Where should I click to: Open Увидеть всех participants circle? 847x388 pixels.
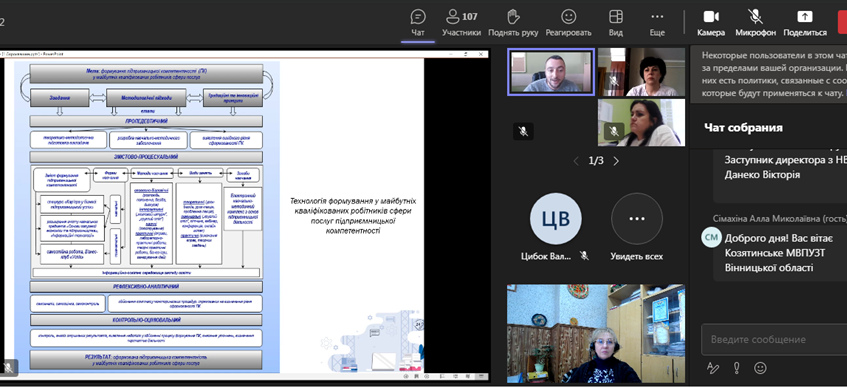[x=637, y=219]
